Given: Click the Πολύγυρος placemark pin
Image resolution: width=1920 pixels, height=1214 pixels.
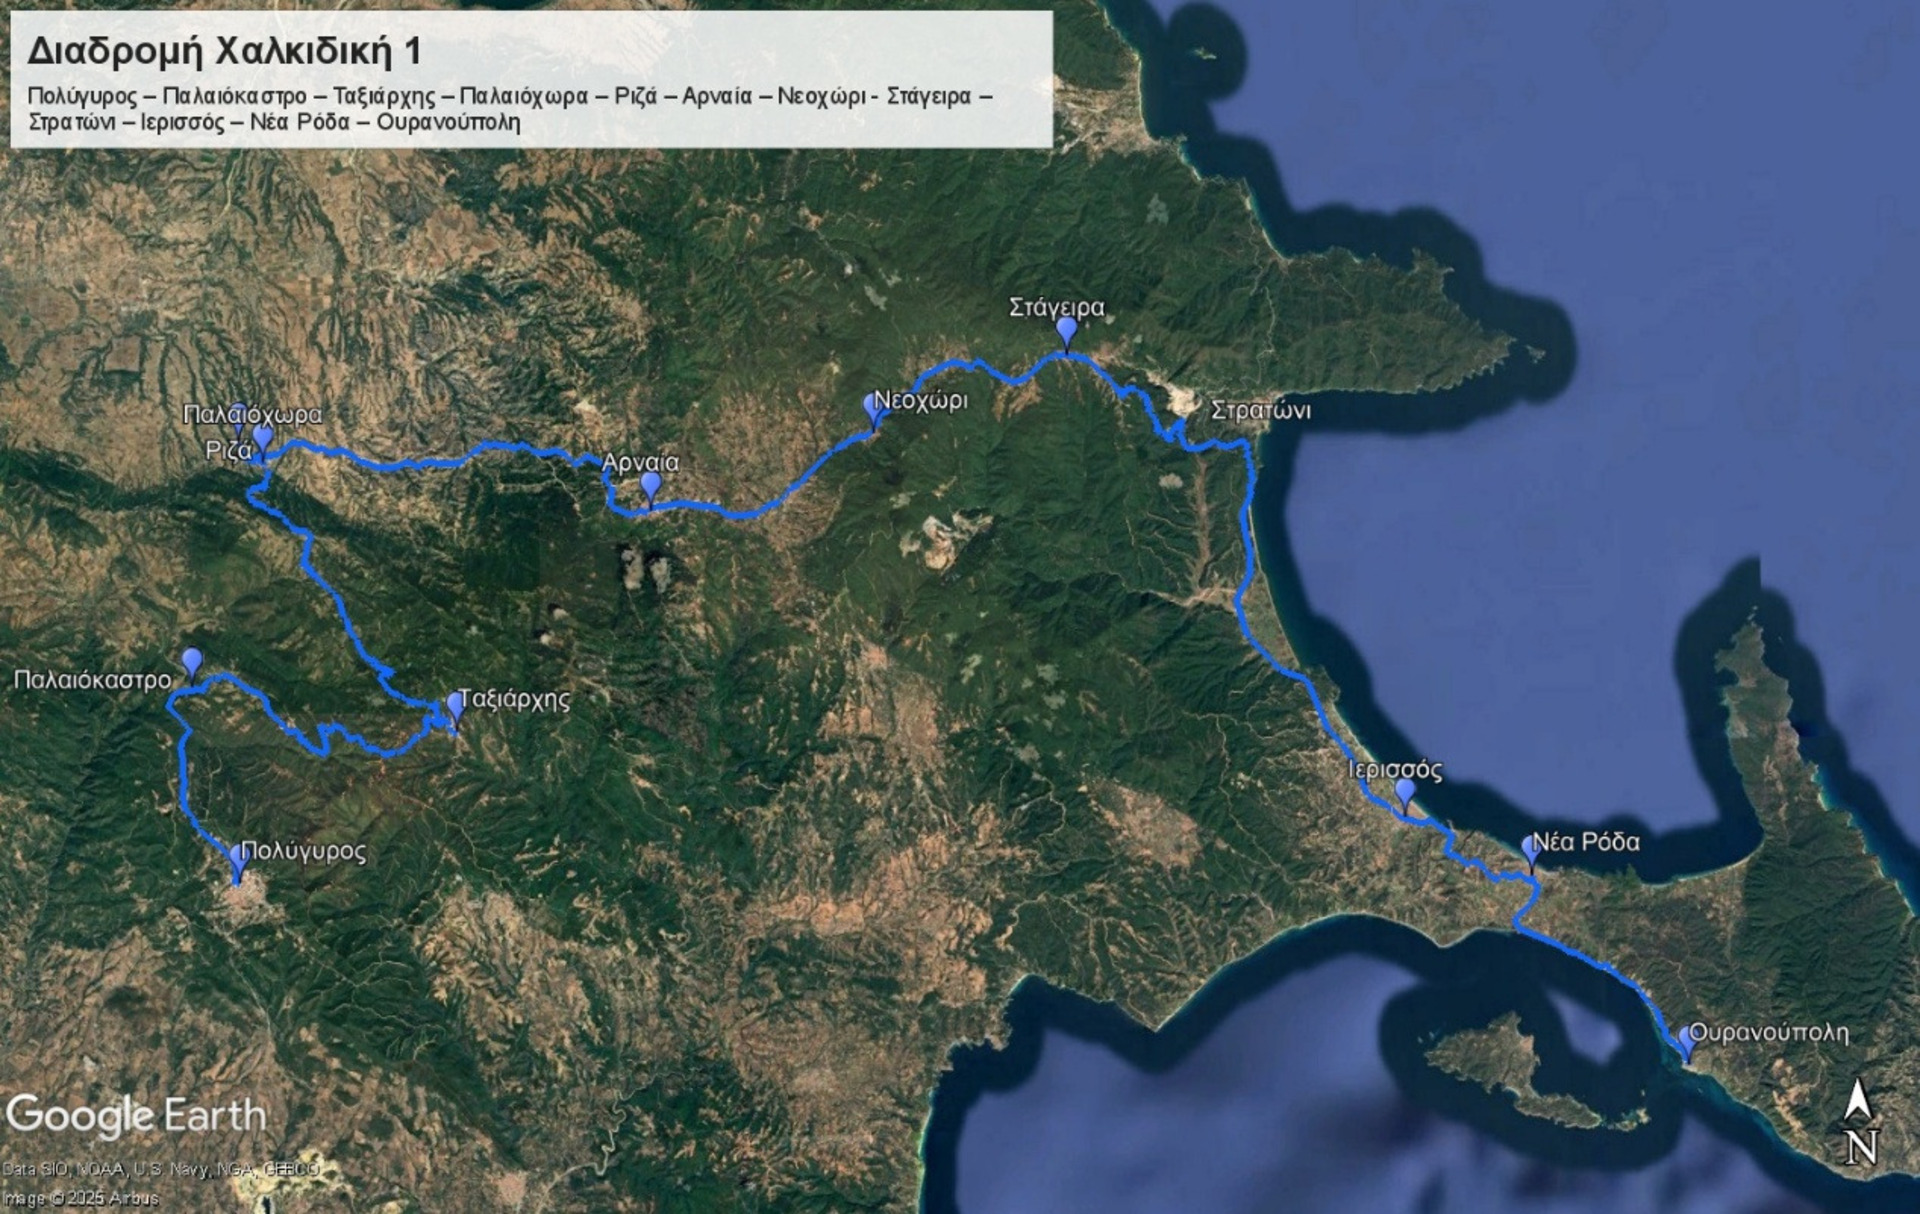Looking at the screenshot, I should click(239, 861).
